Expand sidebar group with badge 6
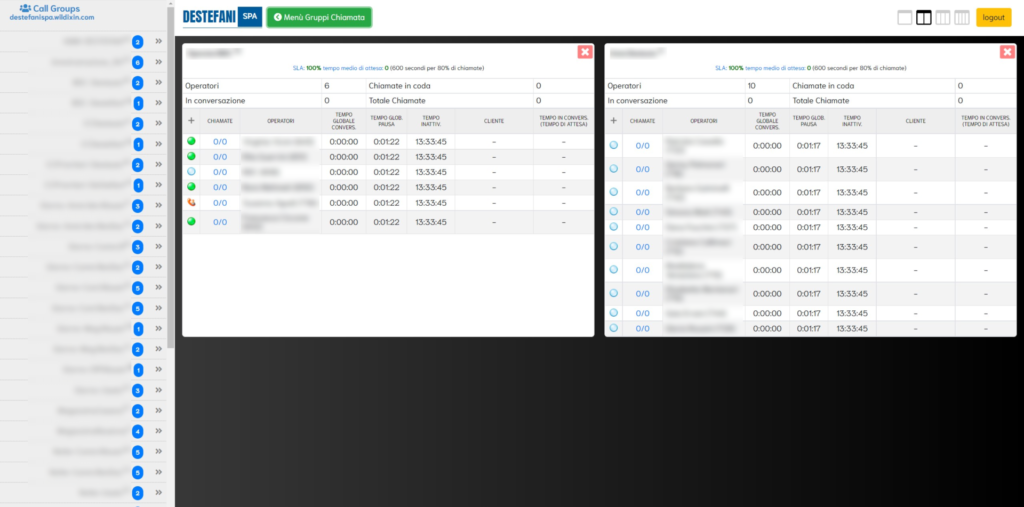The width and height of the screenshot is (1024, 507). [158, 62]
